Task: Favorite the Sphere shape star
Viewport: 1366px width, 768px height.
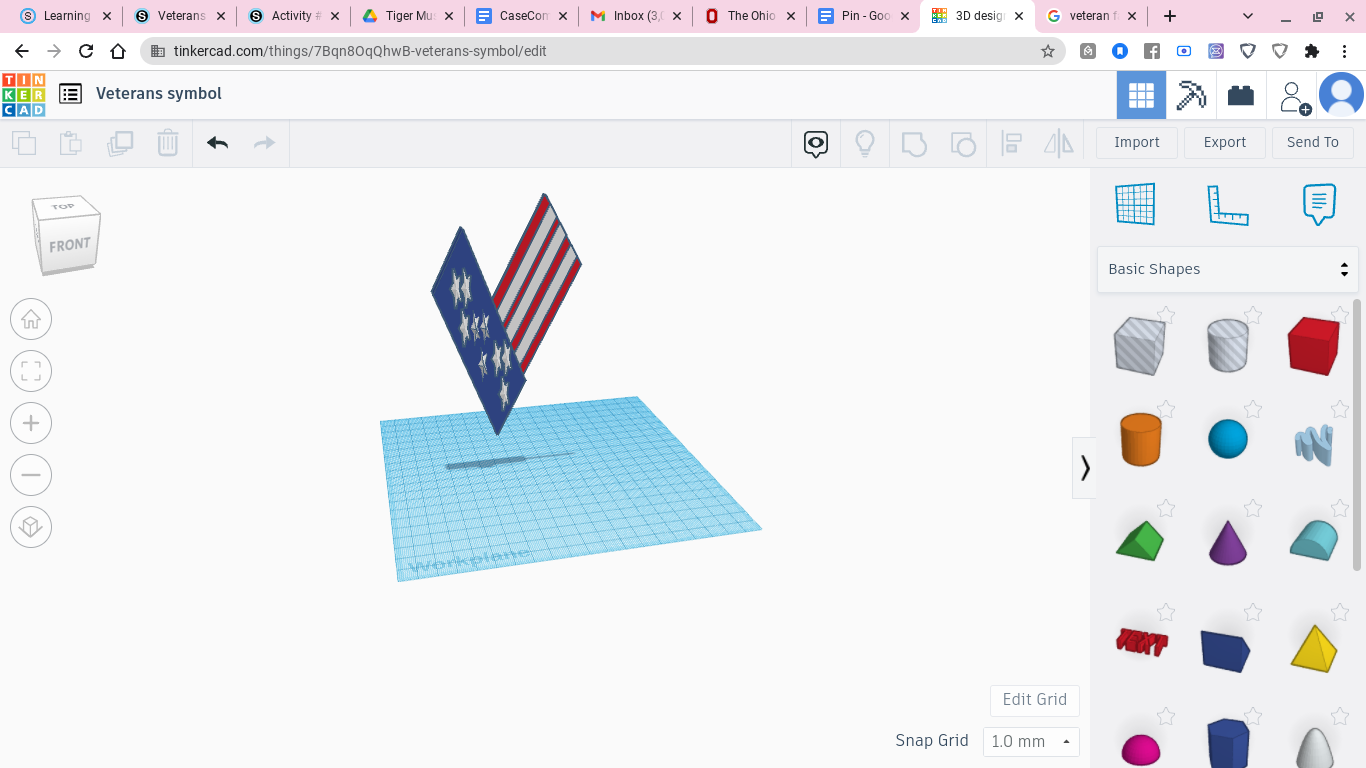Action: click(x=1253, y=409)
